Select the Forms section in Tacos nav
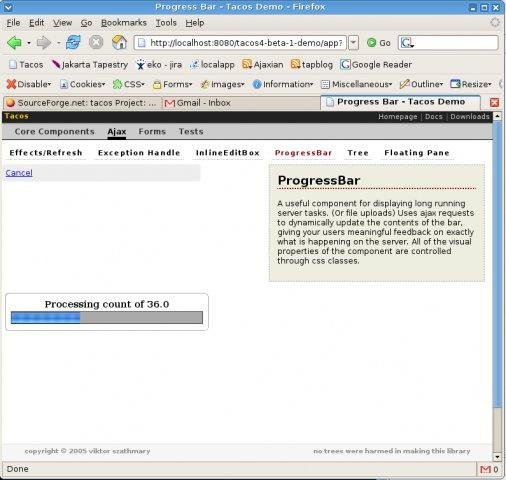The width and height of the screenshot is (506, 480). [152, 131]
